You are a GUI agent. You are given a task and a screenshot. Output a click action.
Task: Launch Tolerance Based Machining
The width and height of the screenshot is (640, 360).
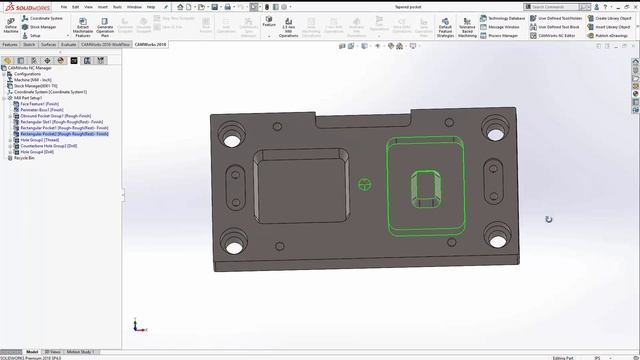click(x=467, y=27)
